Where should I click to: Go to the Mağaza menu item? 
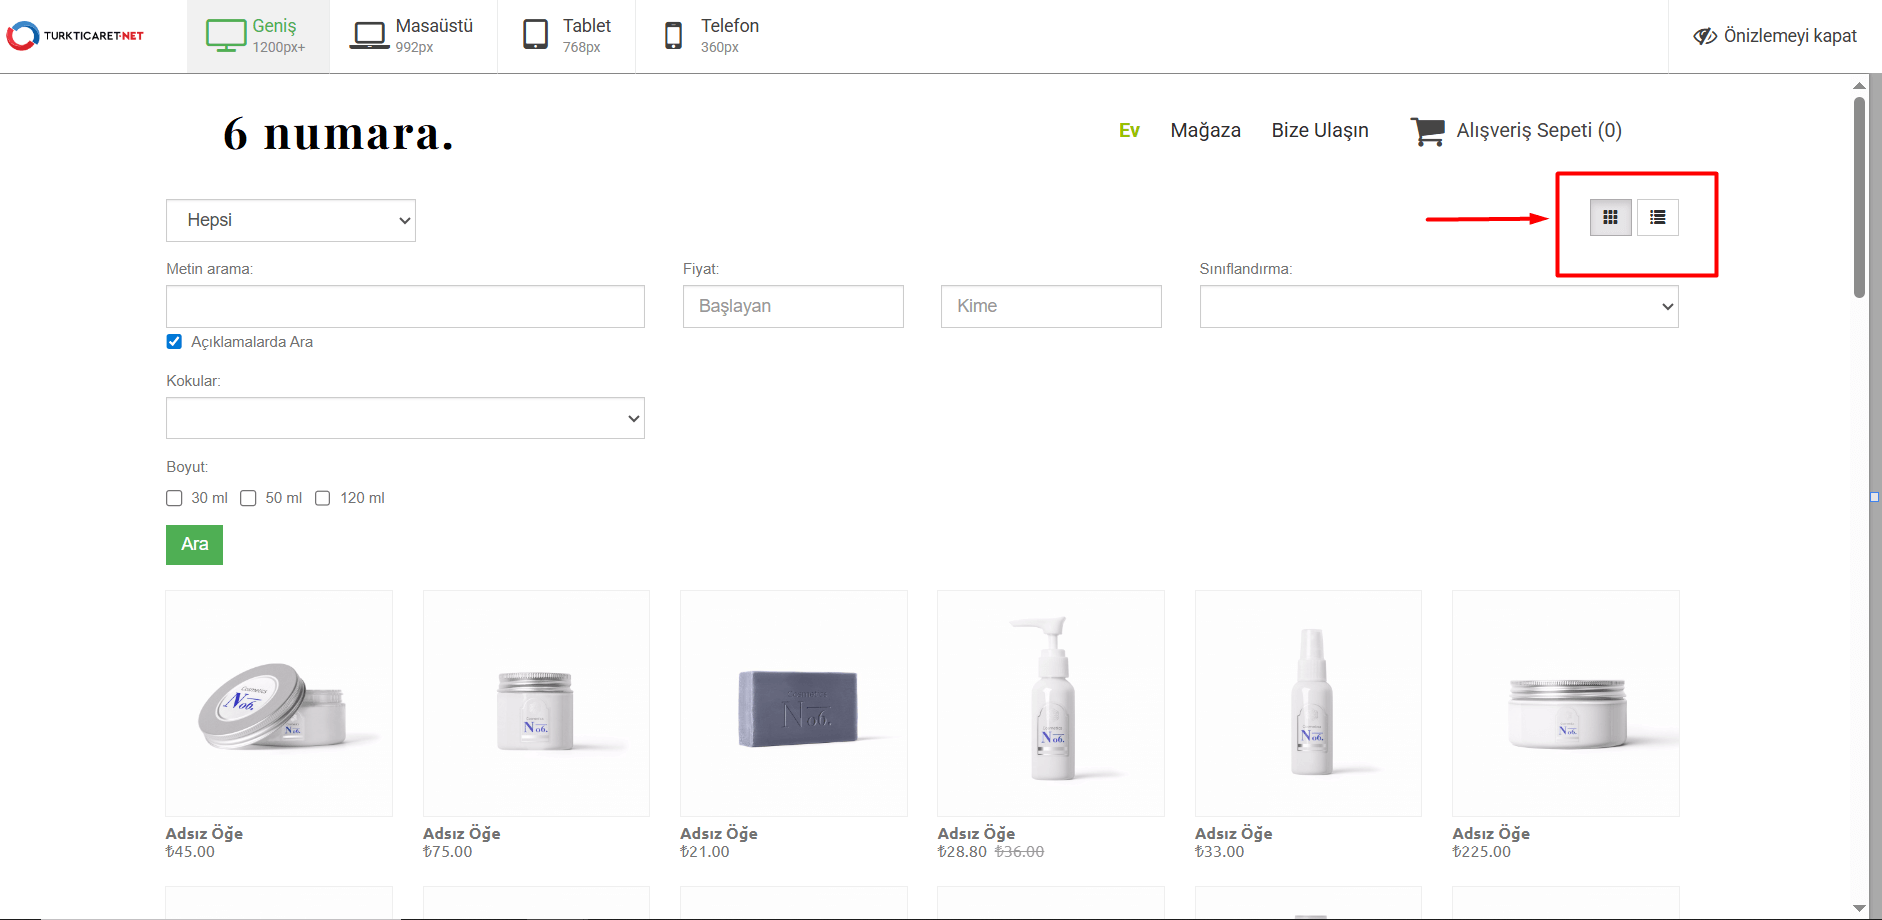(1205, 131)
